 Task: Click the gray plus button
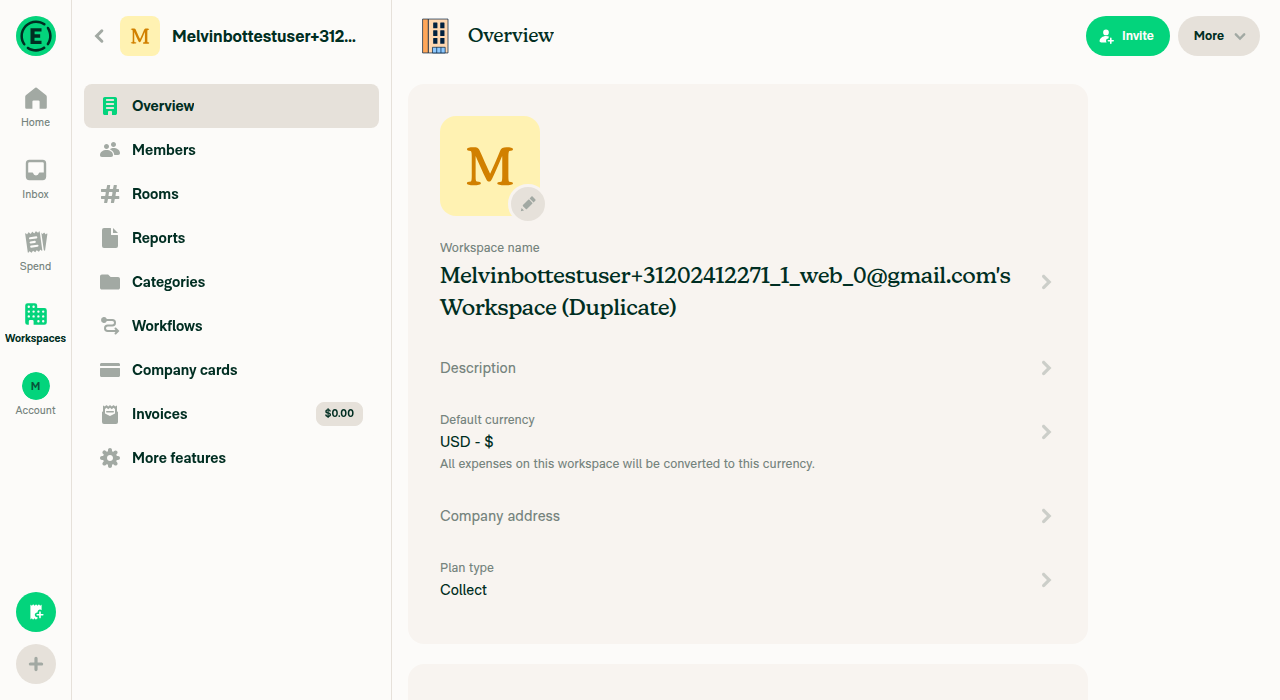36,664
